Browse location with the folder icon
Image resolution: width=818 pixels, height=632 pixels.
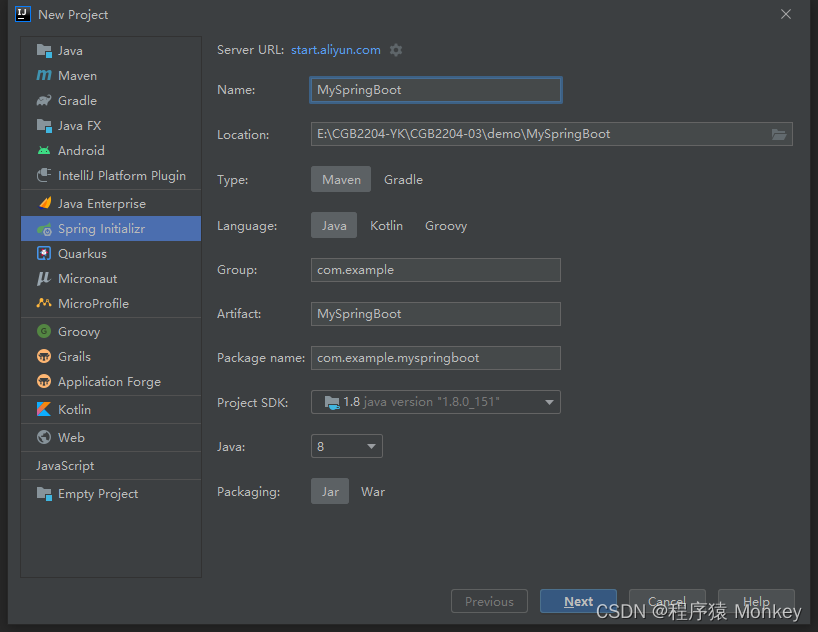[x=779, y=134]
